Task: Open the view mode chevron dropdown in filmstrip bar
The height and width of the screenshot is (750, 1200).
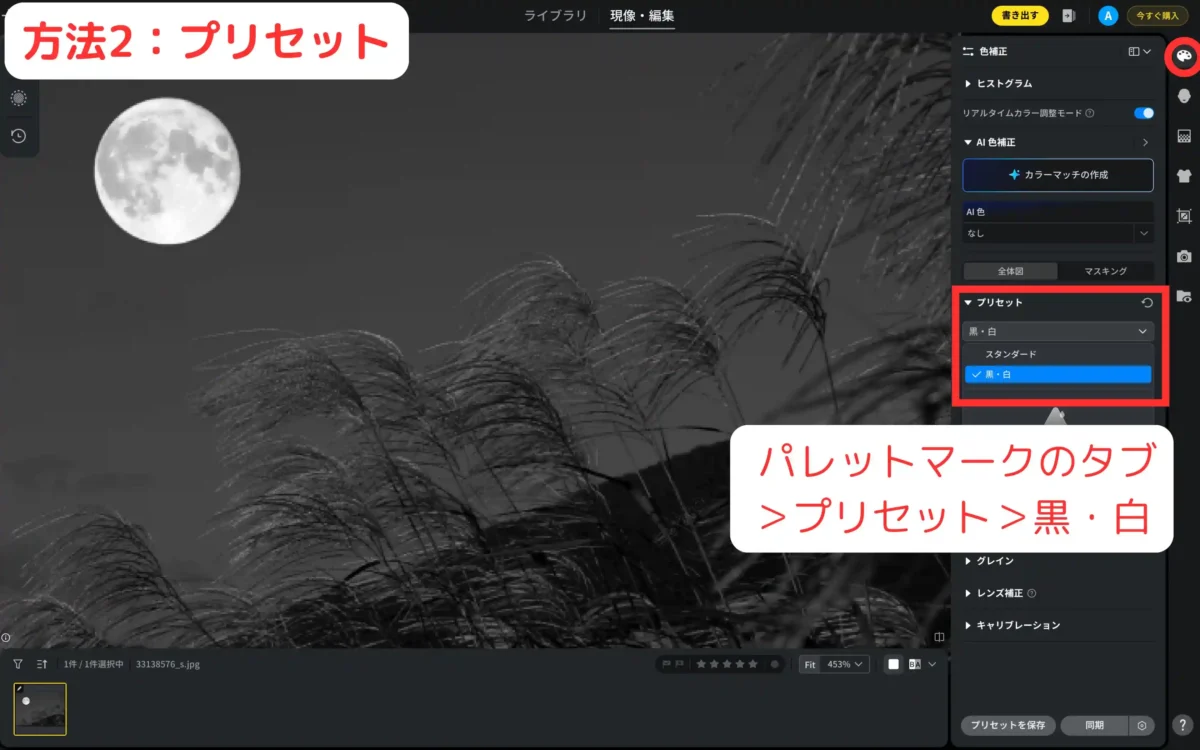Action: pyautogui.click(x=932, y=664)
